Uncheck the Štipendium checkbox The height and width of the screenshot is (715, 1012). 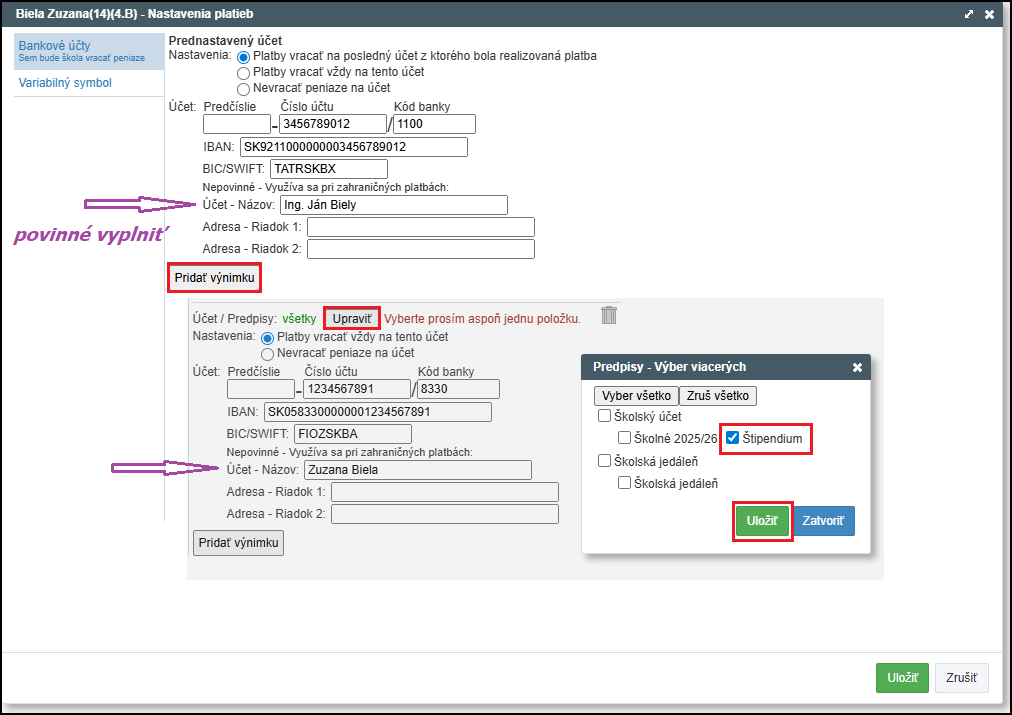click(733, 438)
